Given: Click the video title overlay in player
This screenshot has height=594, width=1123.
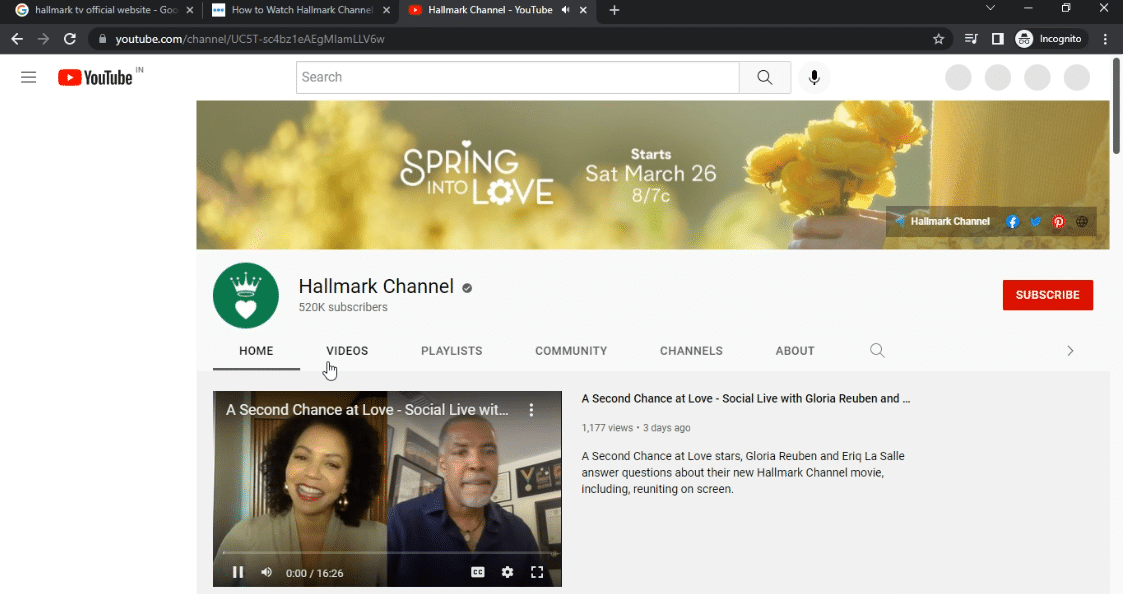Looking at the screenshot, I should tap(367, 410).
